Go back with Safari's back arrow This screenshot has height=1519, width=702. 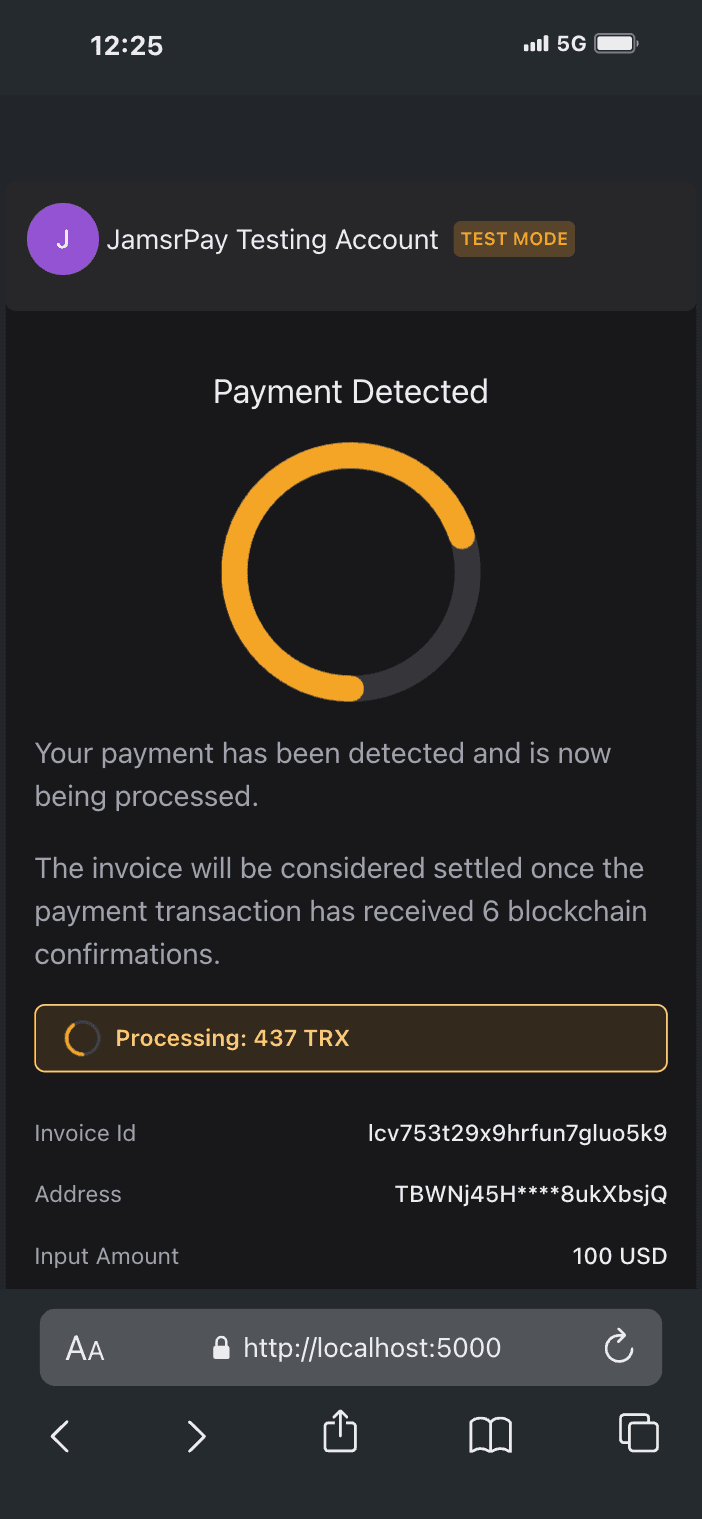(60, 1437)
